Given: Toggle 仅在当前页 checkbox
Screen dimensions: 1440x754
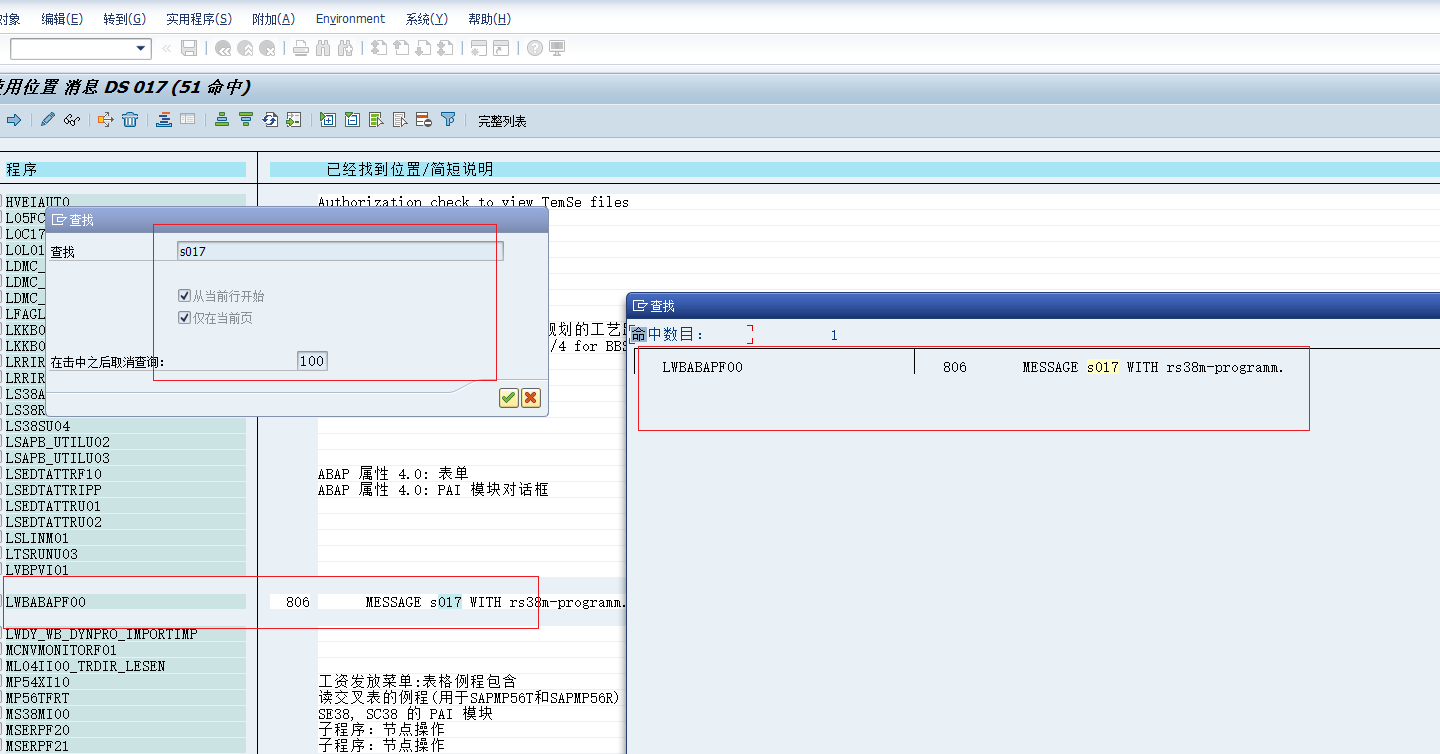Looking at the screenshot, I should 184,317.
